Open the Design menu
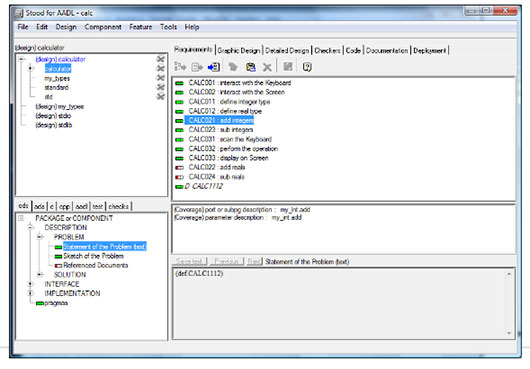The image size is (530, 369). (66, 27)
